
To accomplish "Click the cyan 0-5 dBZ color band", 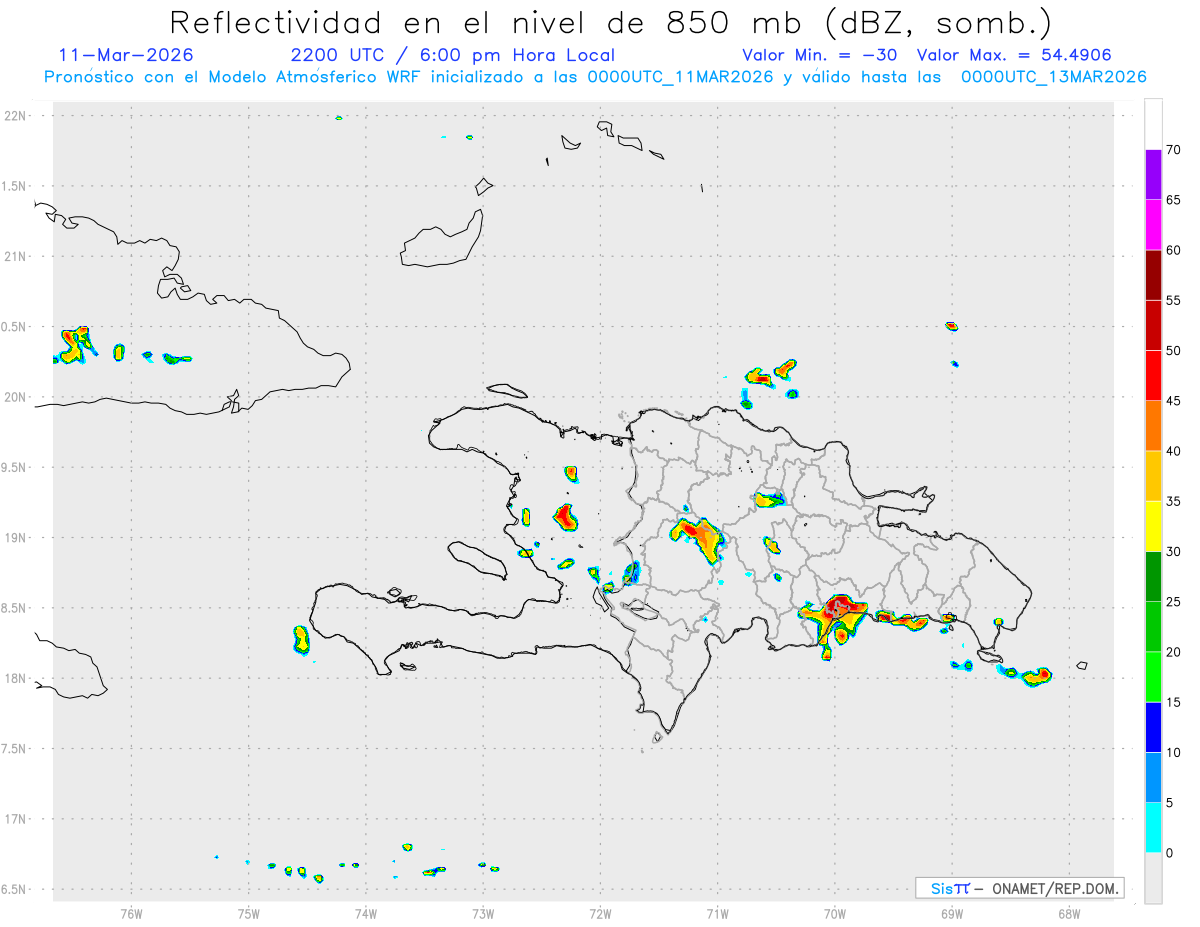I will (1153, 828).
